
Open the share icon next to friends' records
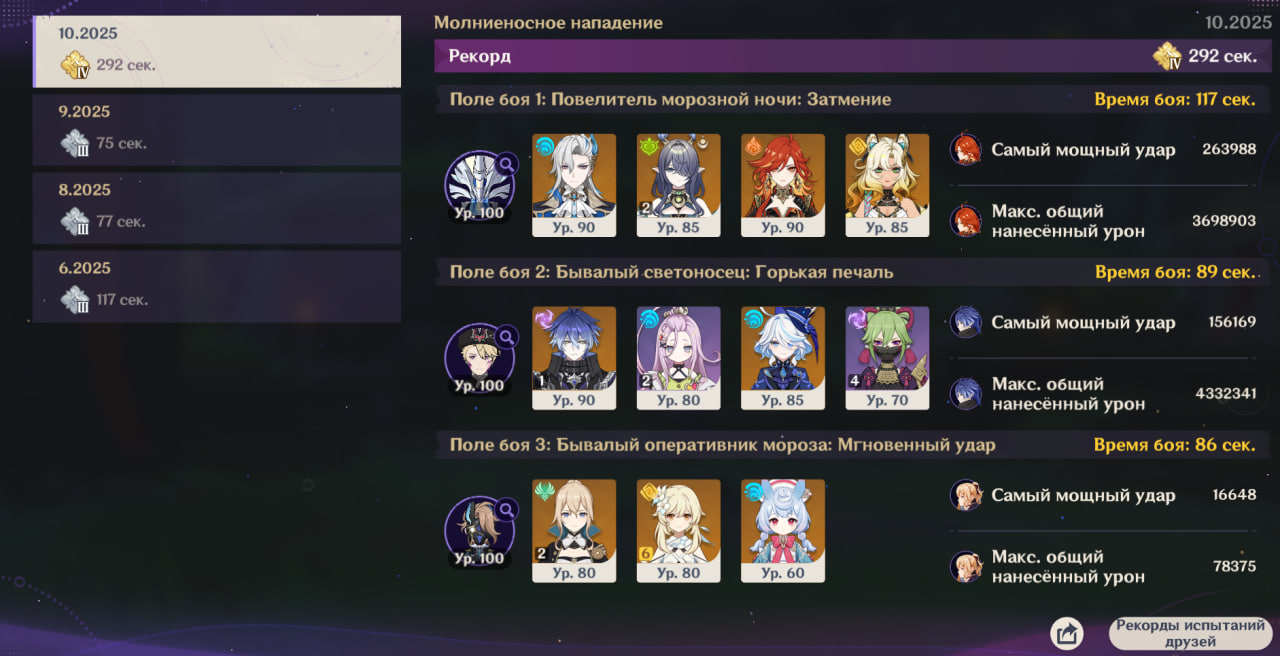click(x=1067, y=633)
